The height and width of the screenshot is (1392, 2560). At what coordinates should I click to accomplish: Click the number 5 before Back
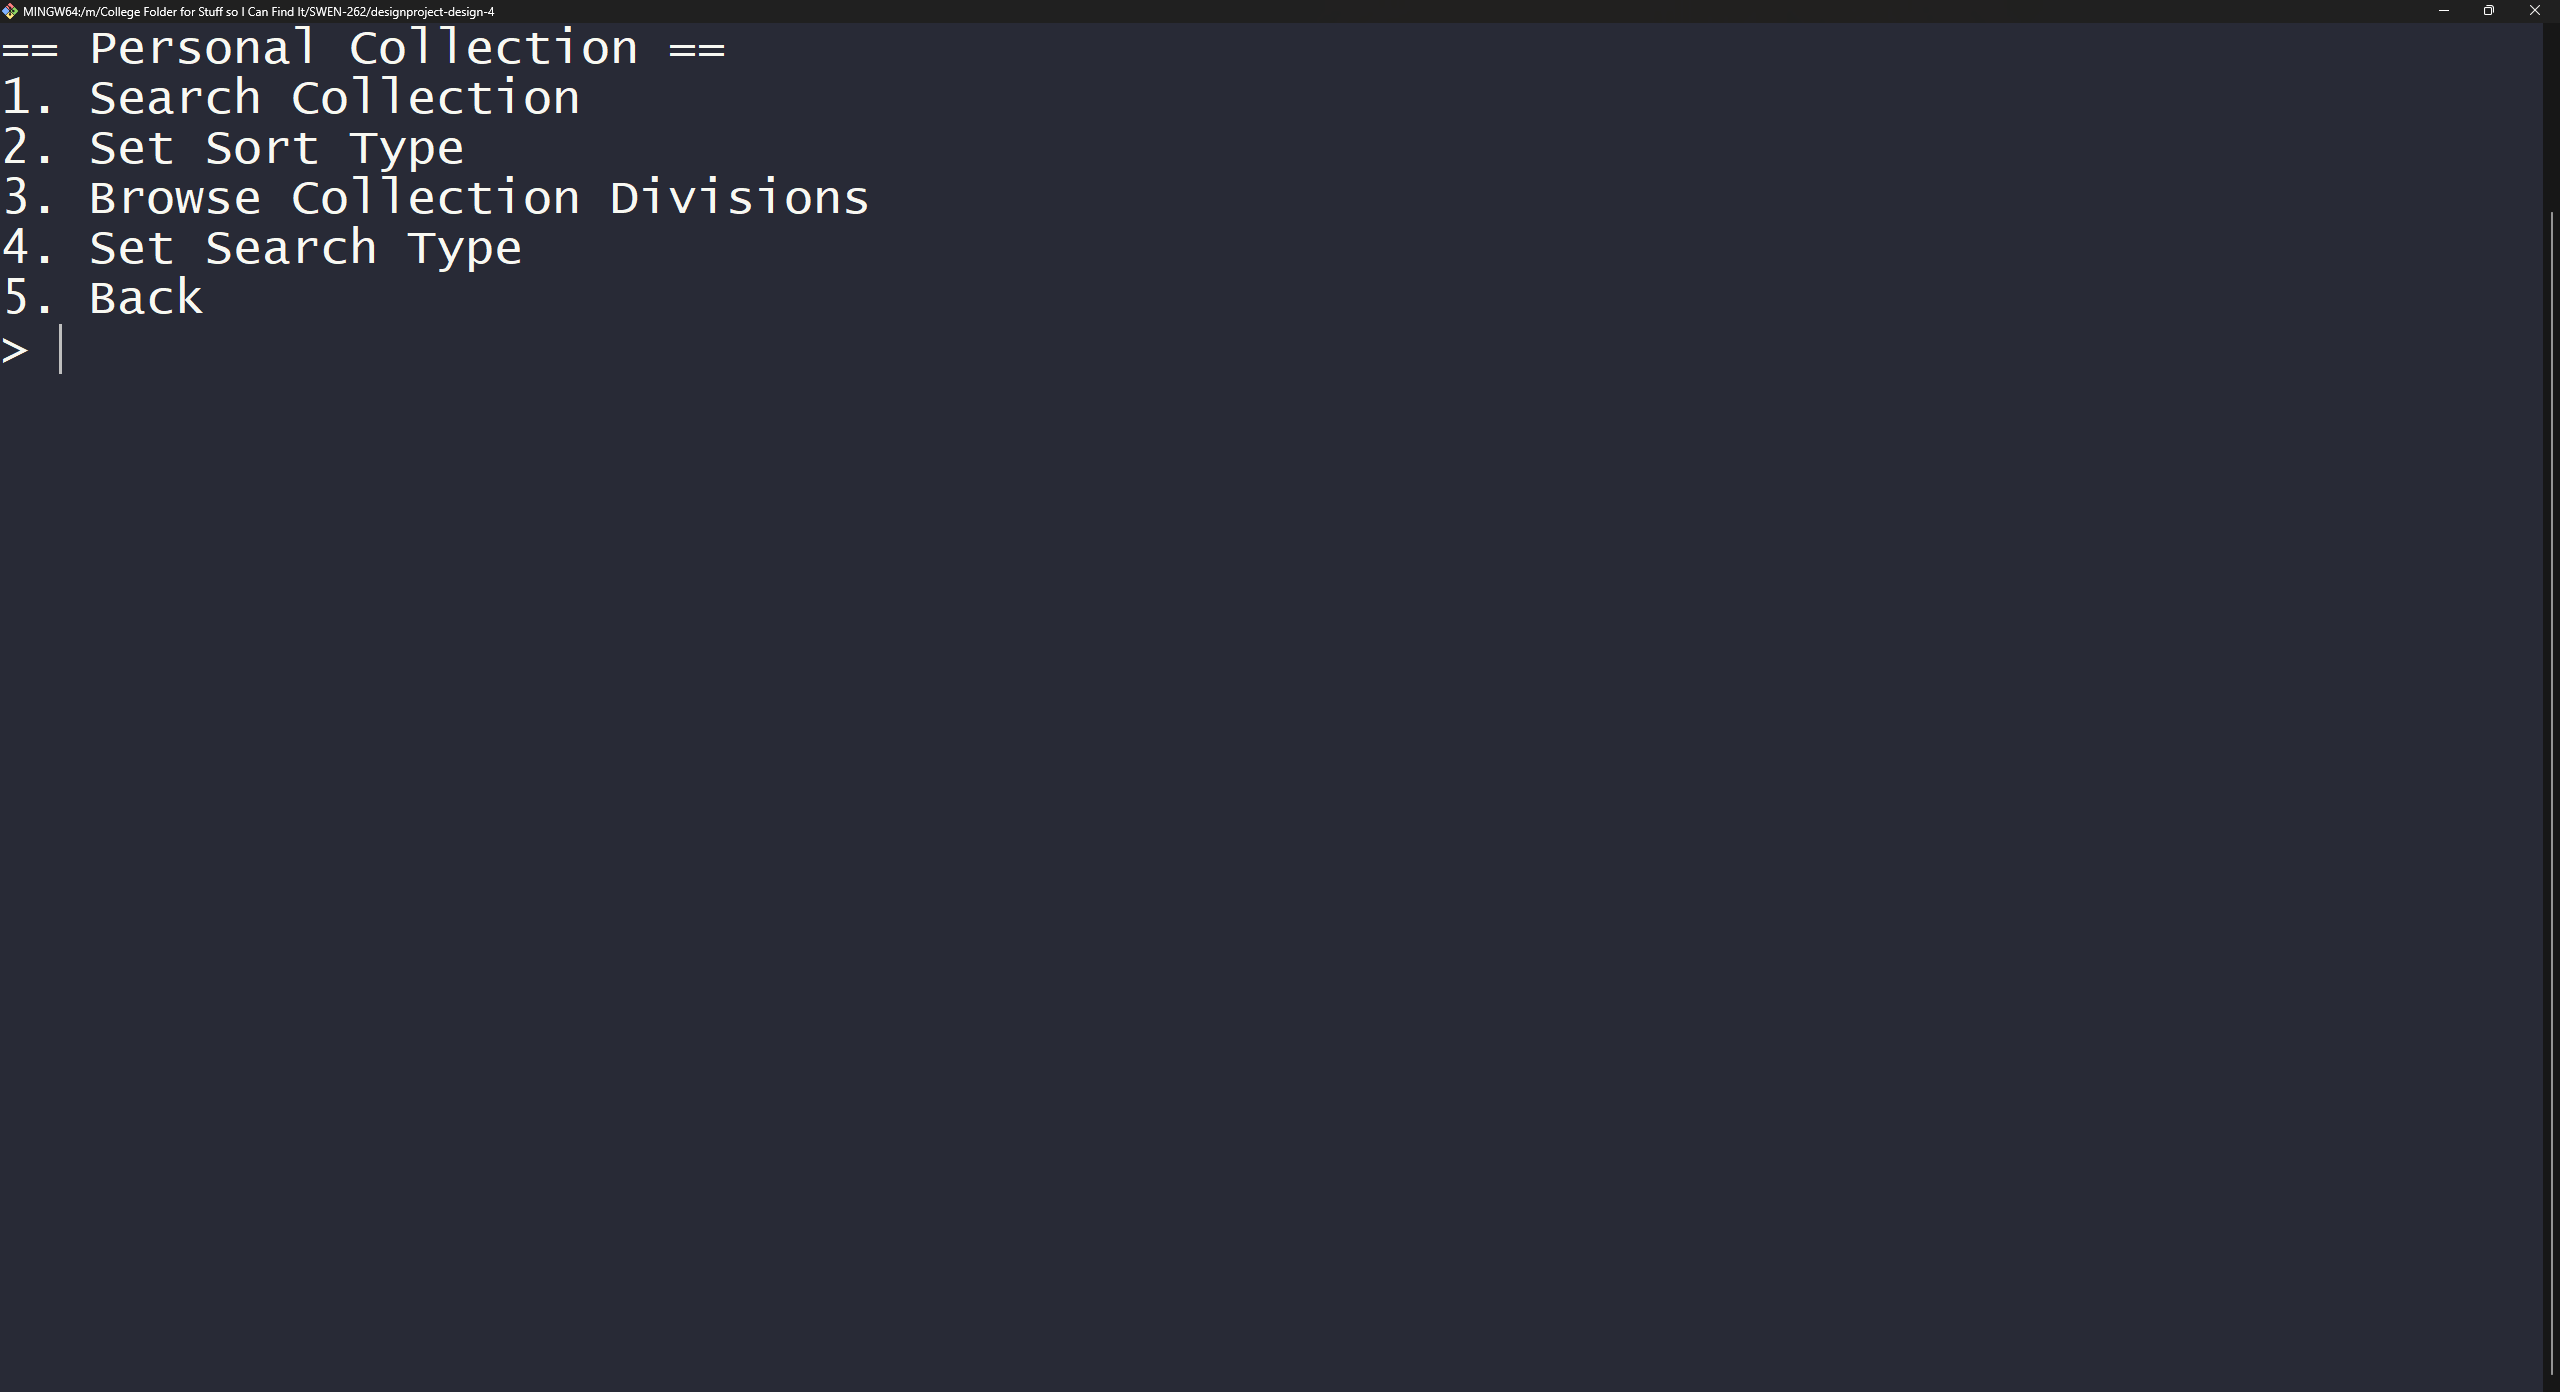point(17,297)
